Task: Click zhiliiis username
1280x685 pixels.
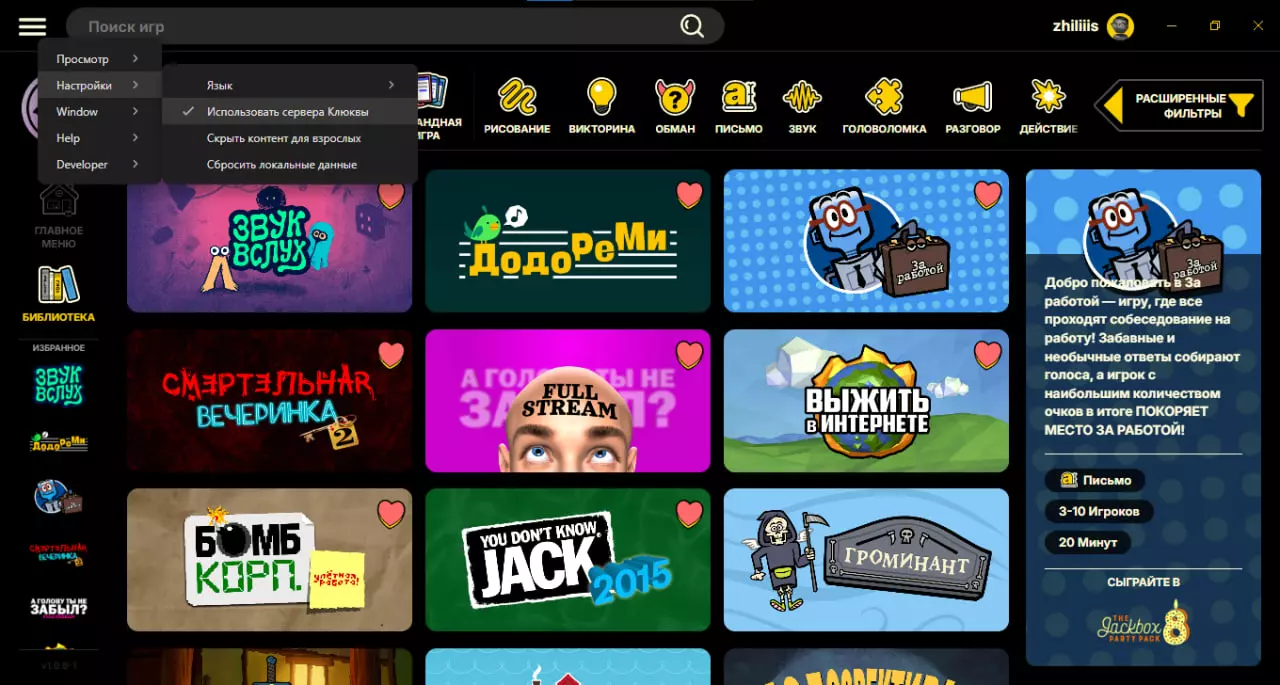Action: pos(1076,26)
